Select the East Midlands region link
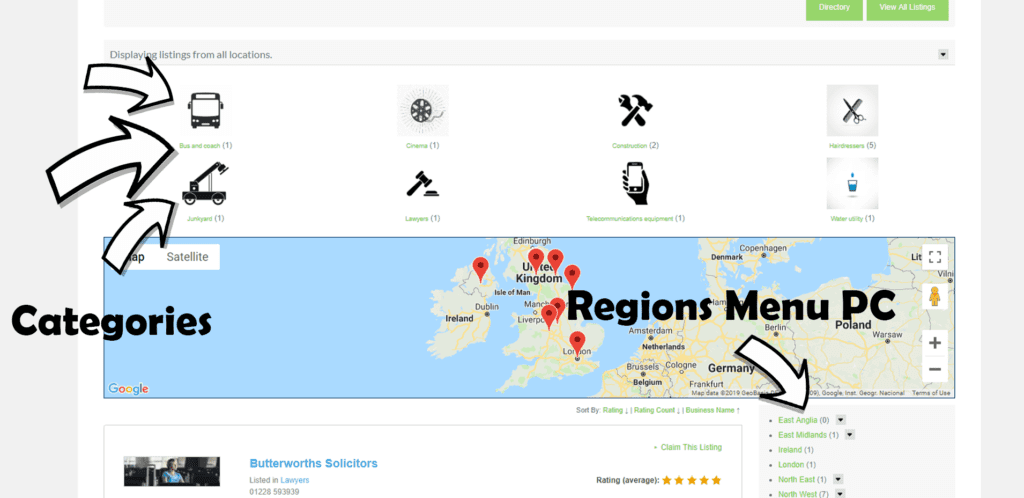Viewport: 1024px width, 498px height. click(802, 435)
